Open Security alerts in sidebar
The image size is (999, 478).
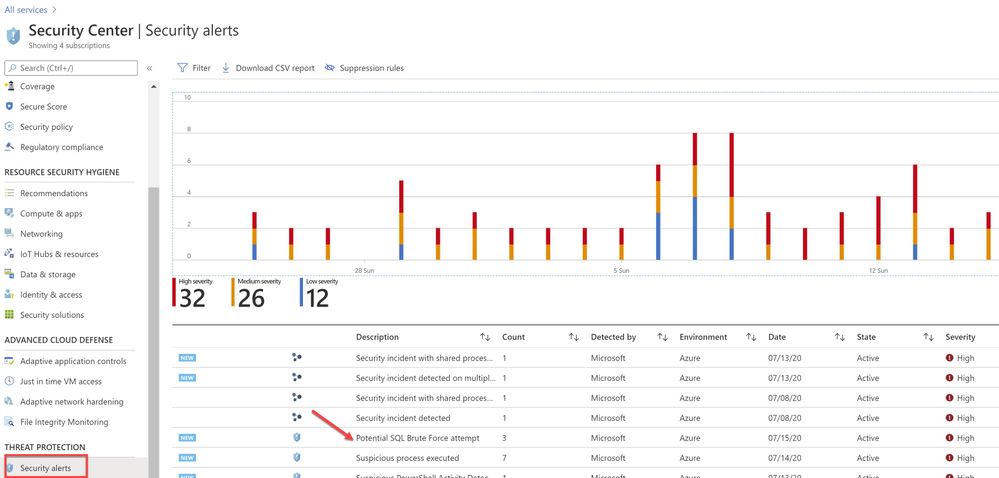[x=45, y=468]
